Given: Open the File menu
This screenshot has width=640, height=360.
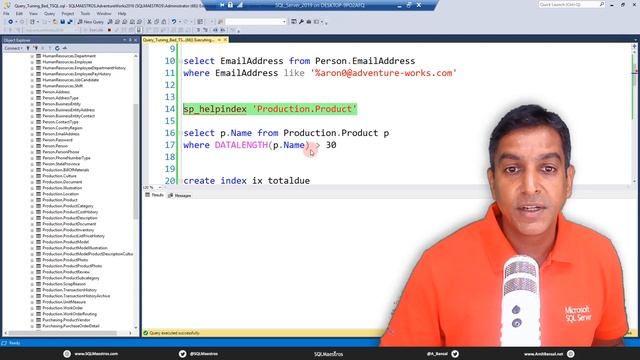Looking at the screenshot, I should coord(6,13).
